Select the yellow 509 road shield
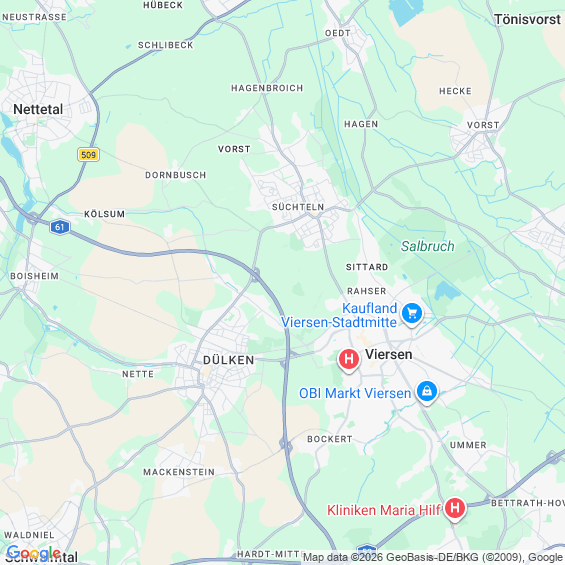This screenshot has width=565, height=565. 88,155
